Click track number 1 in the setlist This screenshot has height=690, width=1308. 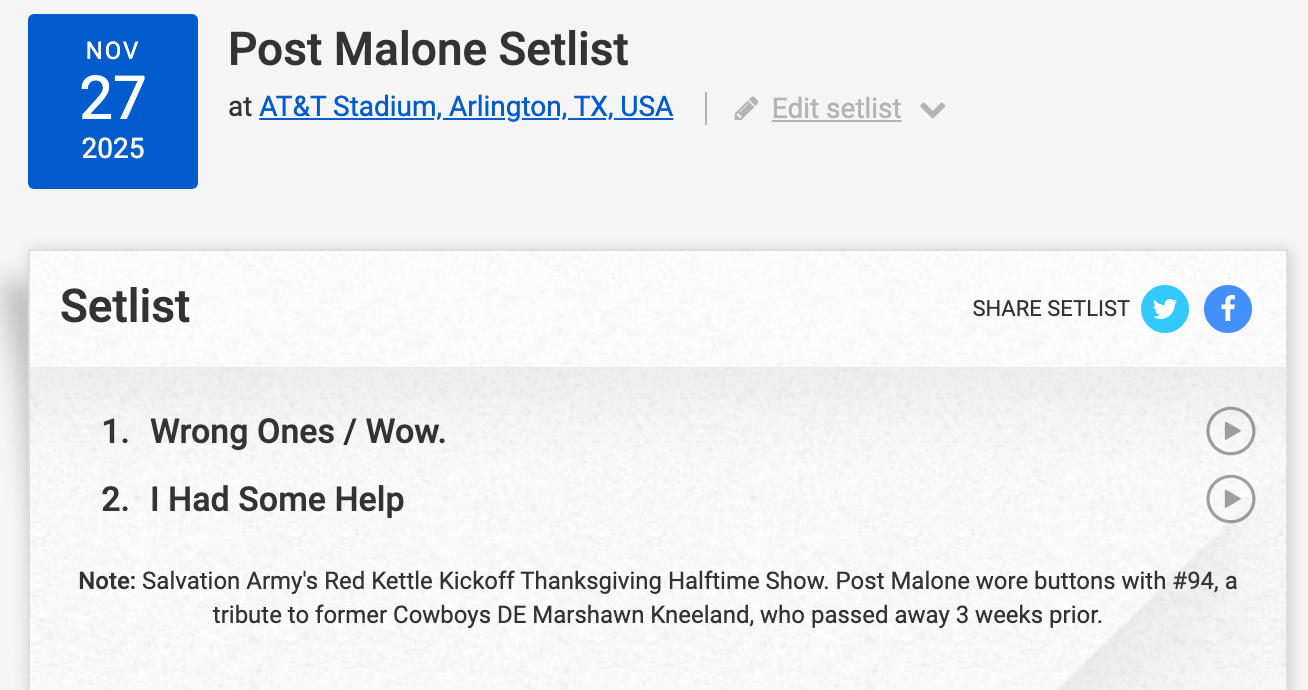pyautogui.click(x=115, y=432)
